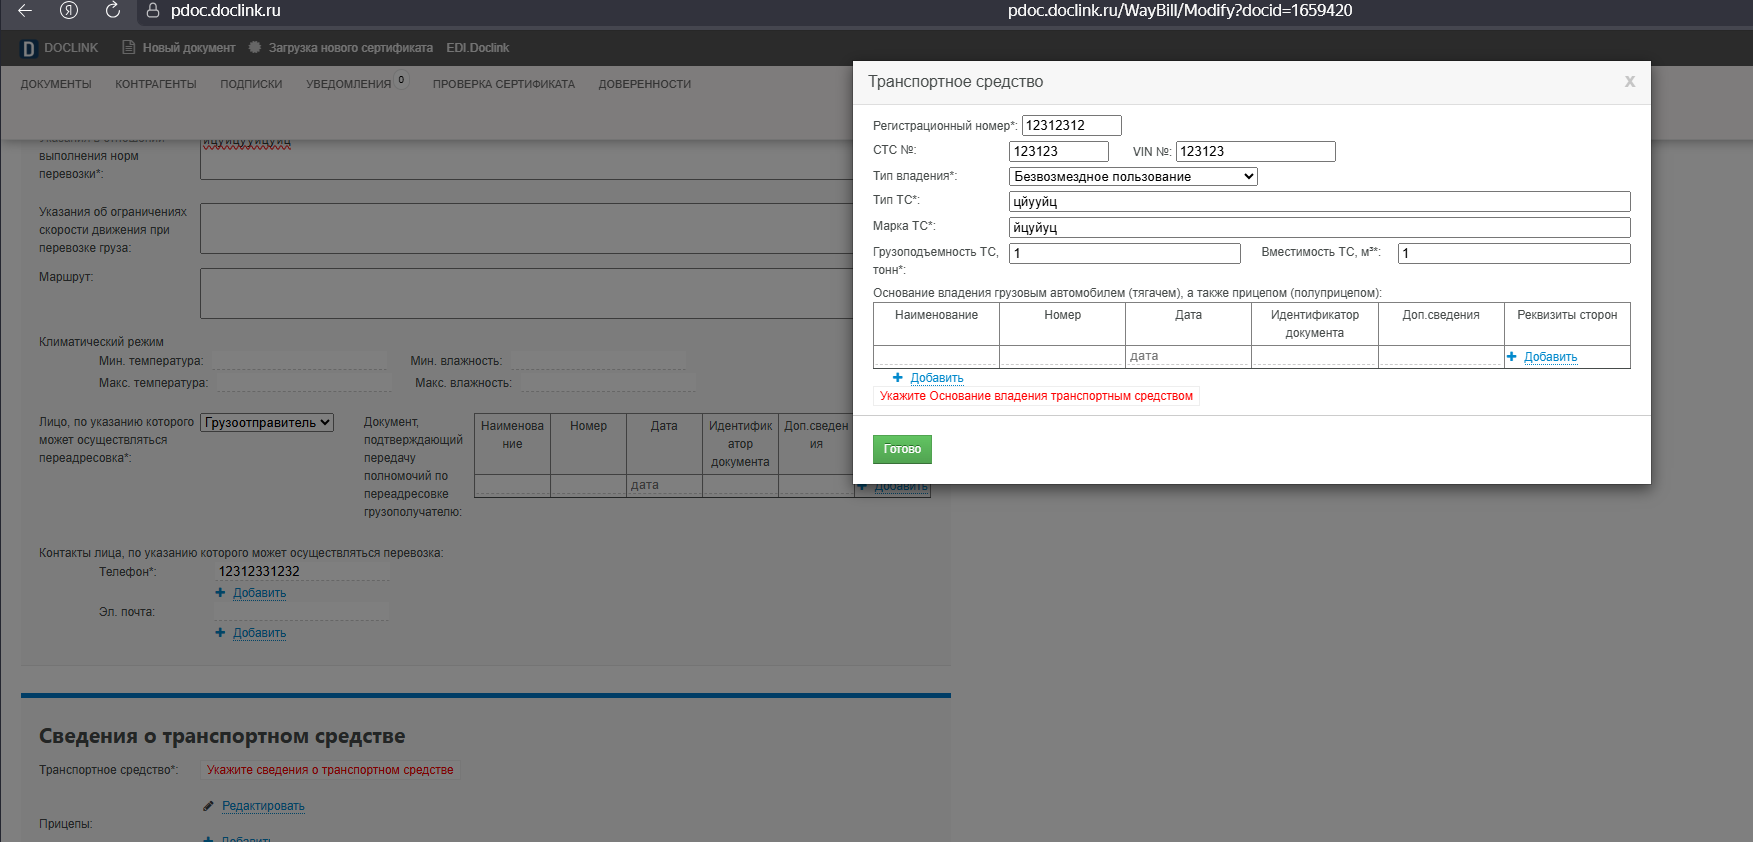Click дата cell in readdressing document table
The image size is (1753, 842).
pyautogui.click(x=664, y=485)
